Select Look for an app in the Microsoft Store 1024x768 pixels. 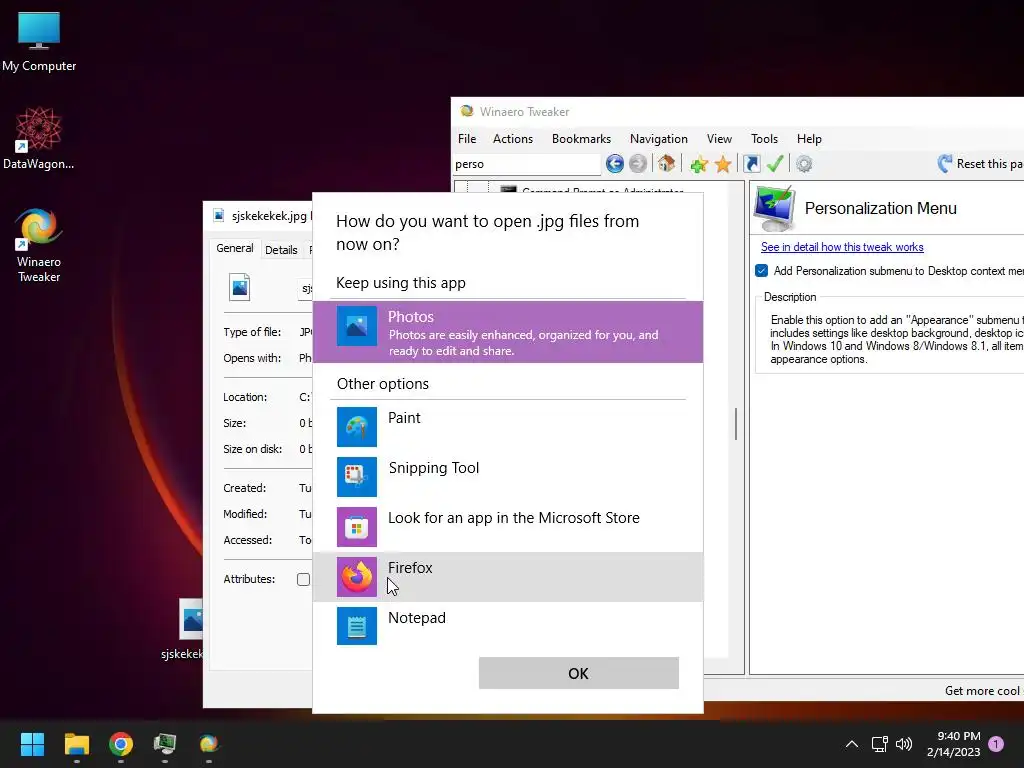tap(508, 527)
